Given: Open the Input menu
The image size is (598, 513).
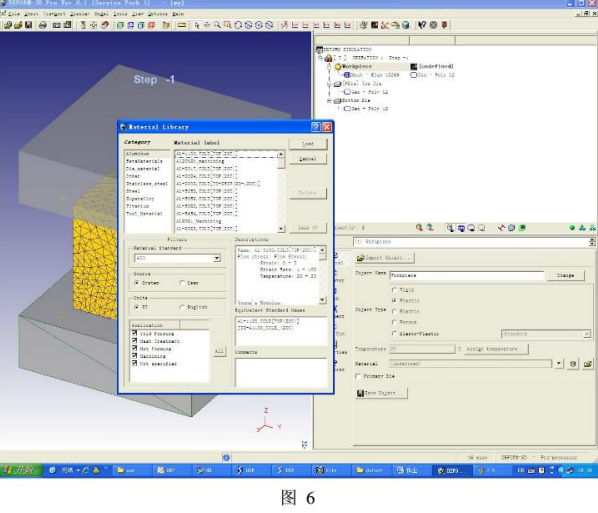Looking at the screenshot, I should click(x=31, y=14).
